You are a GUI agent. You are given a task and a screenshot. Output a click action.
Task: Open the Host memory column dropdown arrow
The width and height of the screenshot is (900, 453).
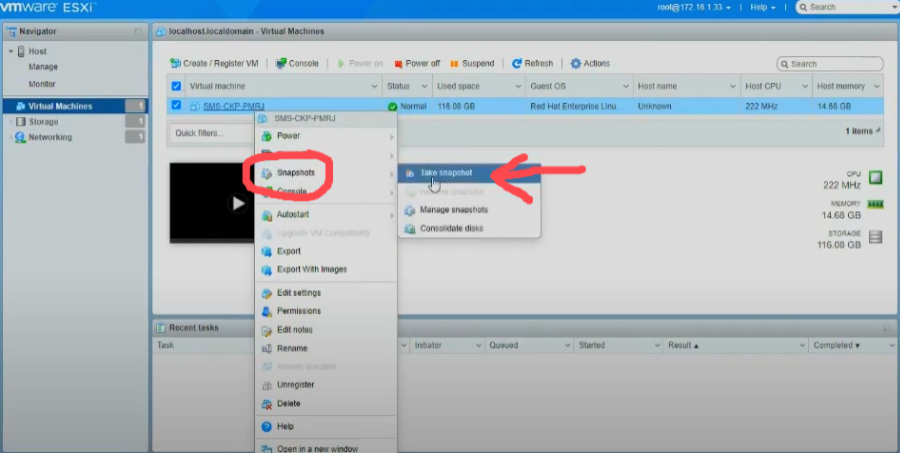pos(876,86)
